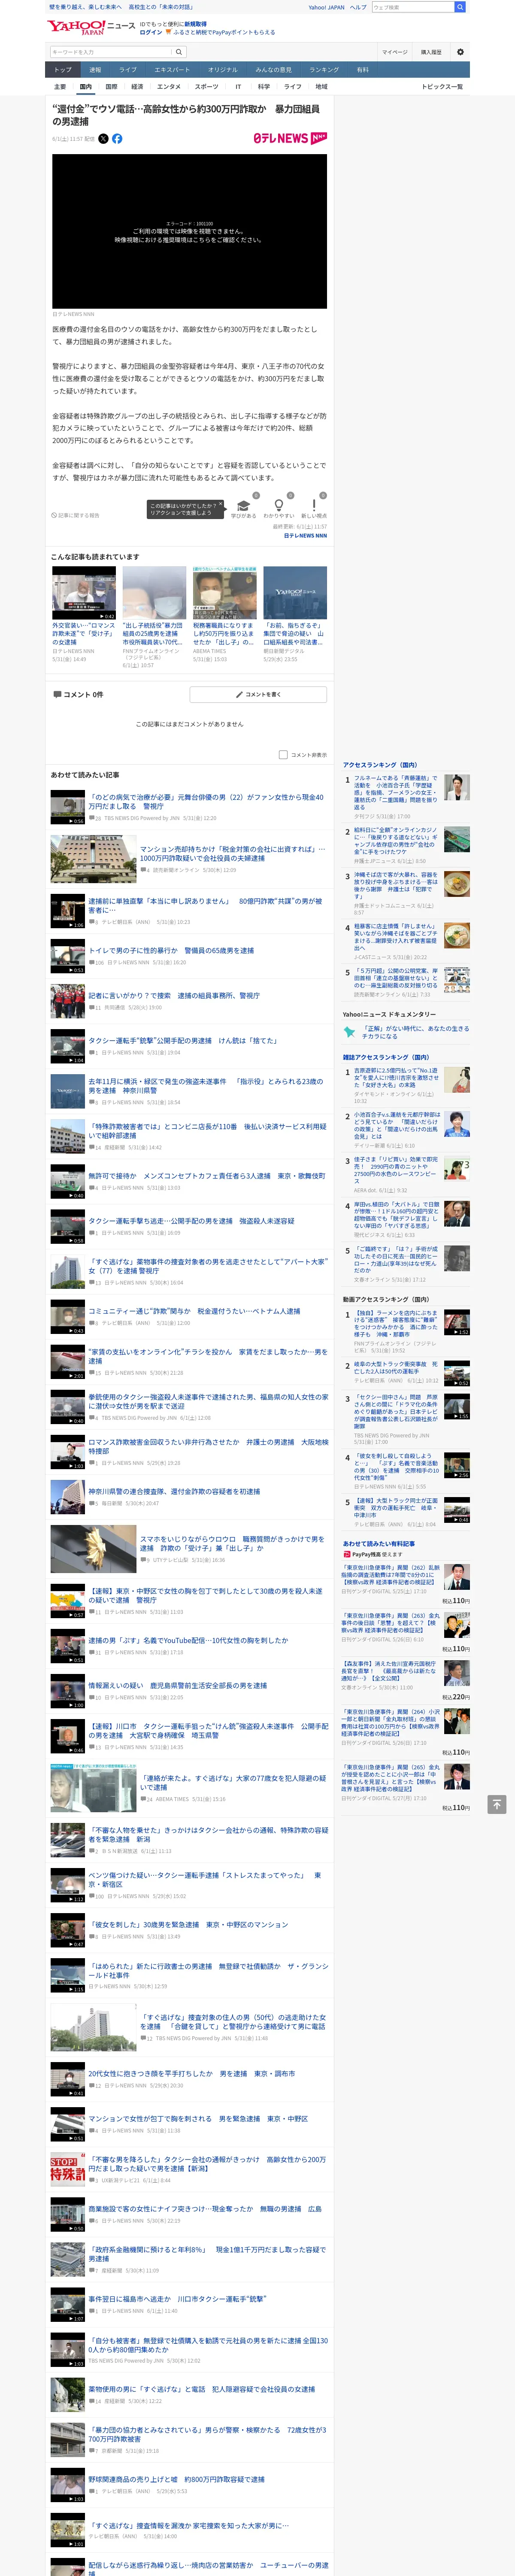Open the 速報 tab

[95, 70]
